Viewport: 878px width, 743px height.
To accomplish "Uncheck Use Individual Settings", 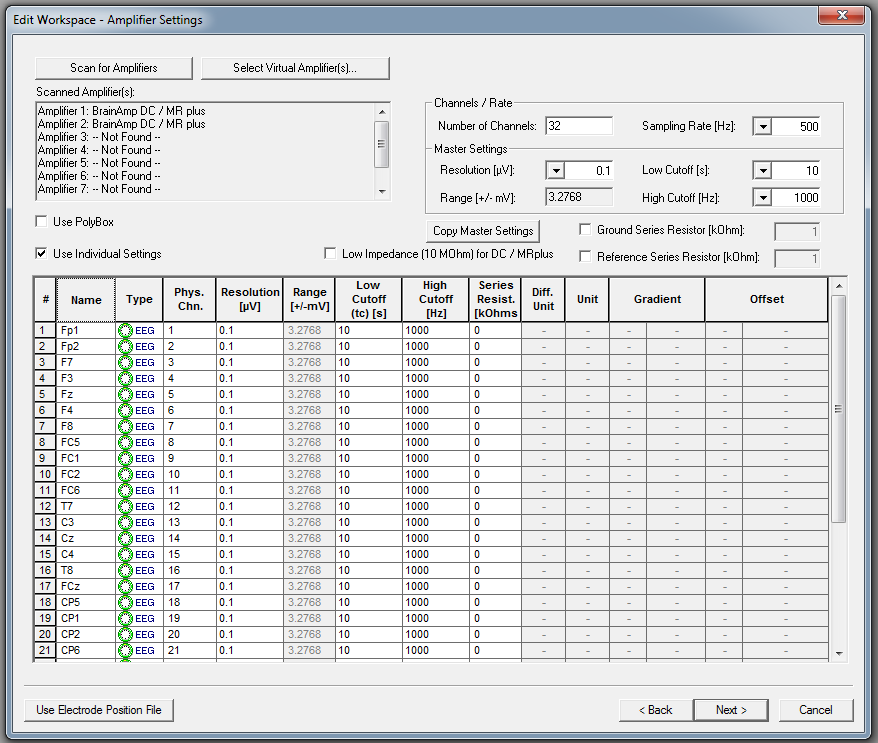I will [41, 254].
